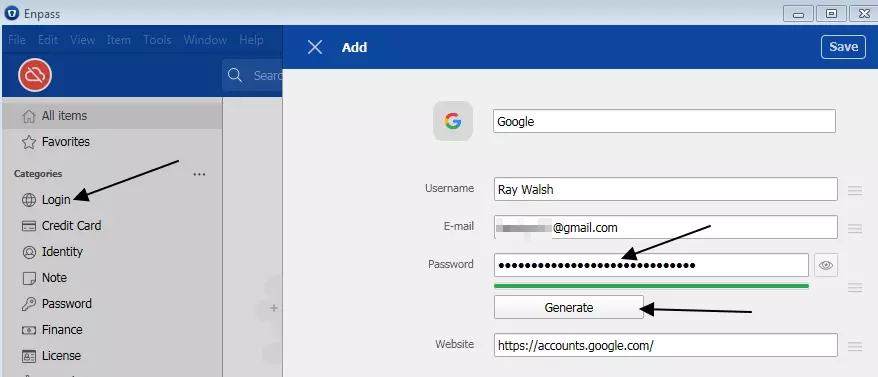Click the Enpass app icon in title bar
Image resolution: width=878 pixels, height=377 pixels.
click(11, 13)
